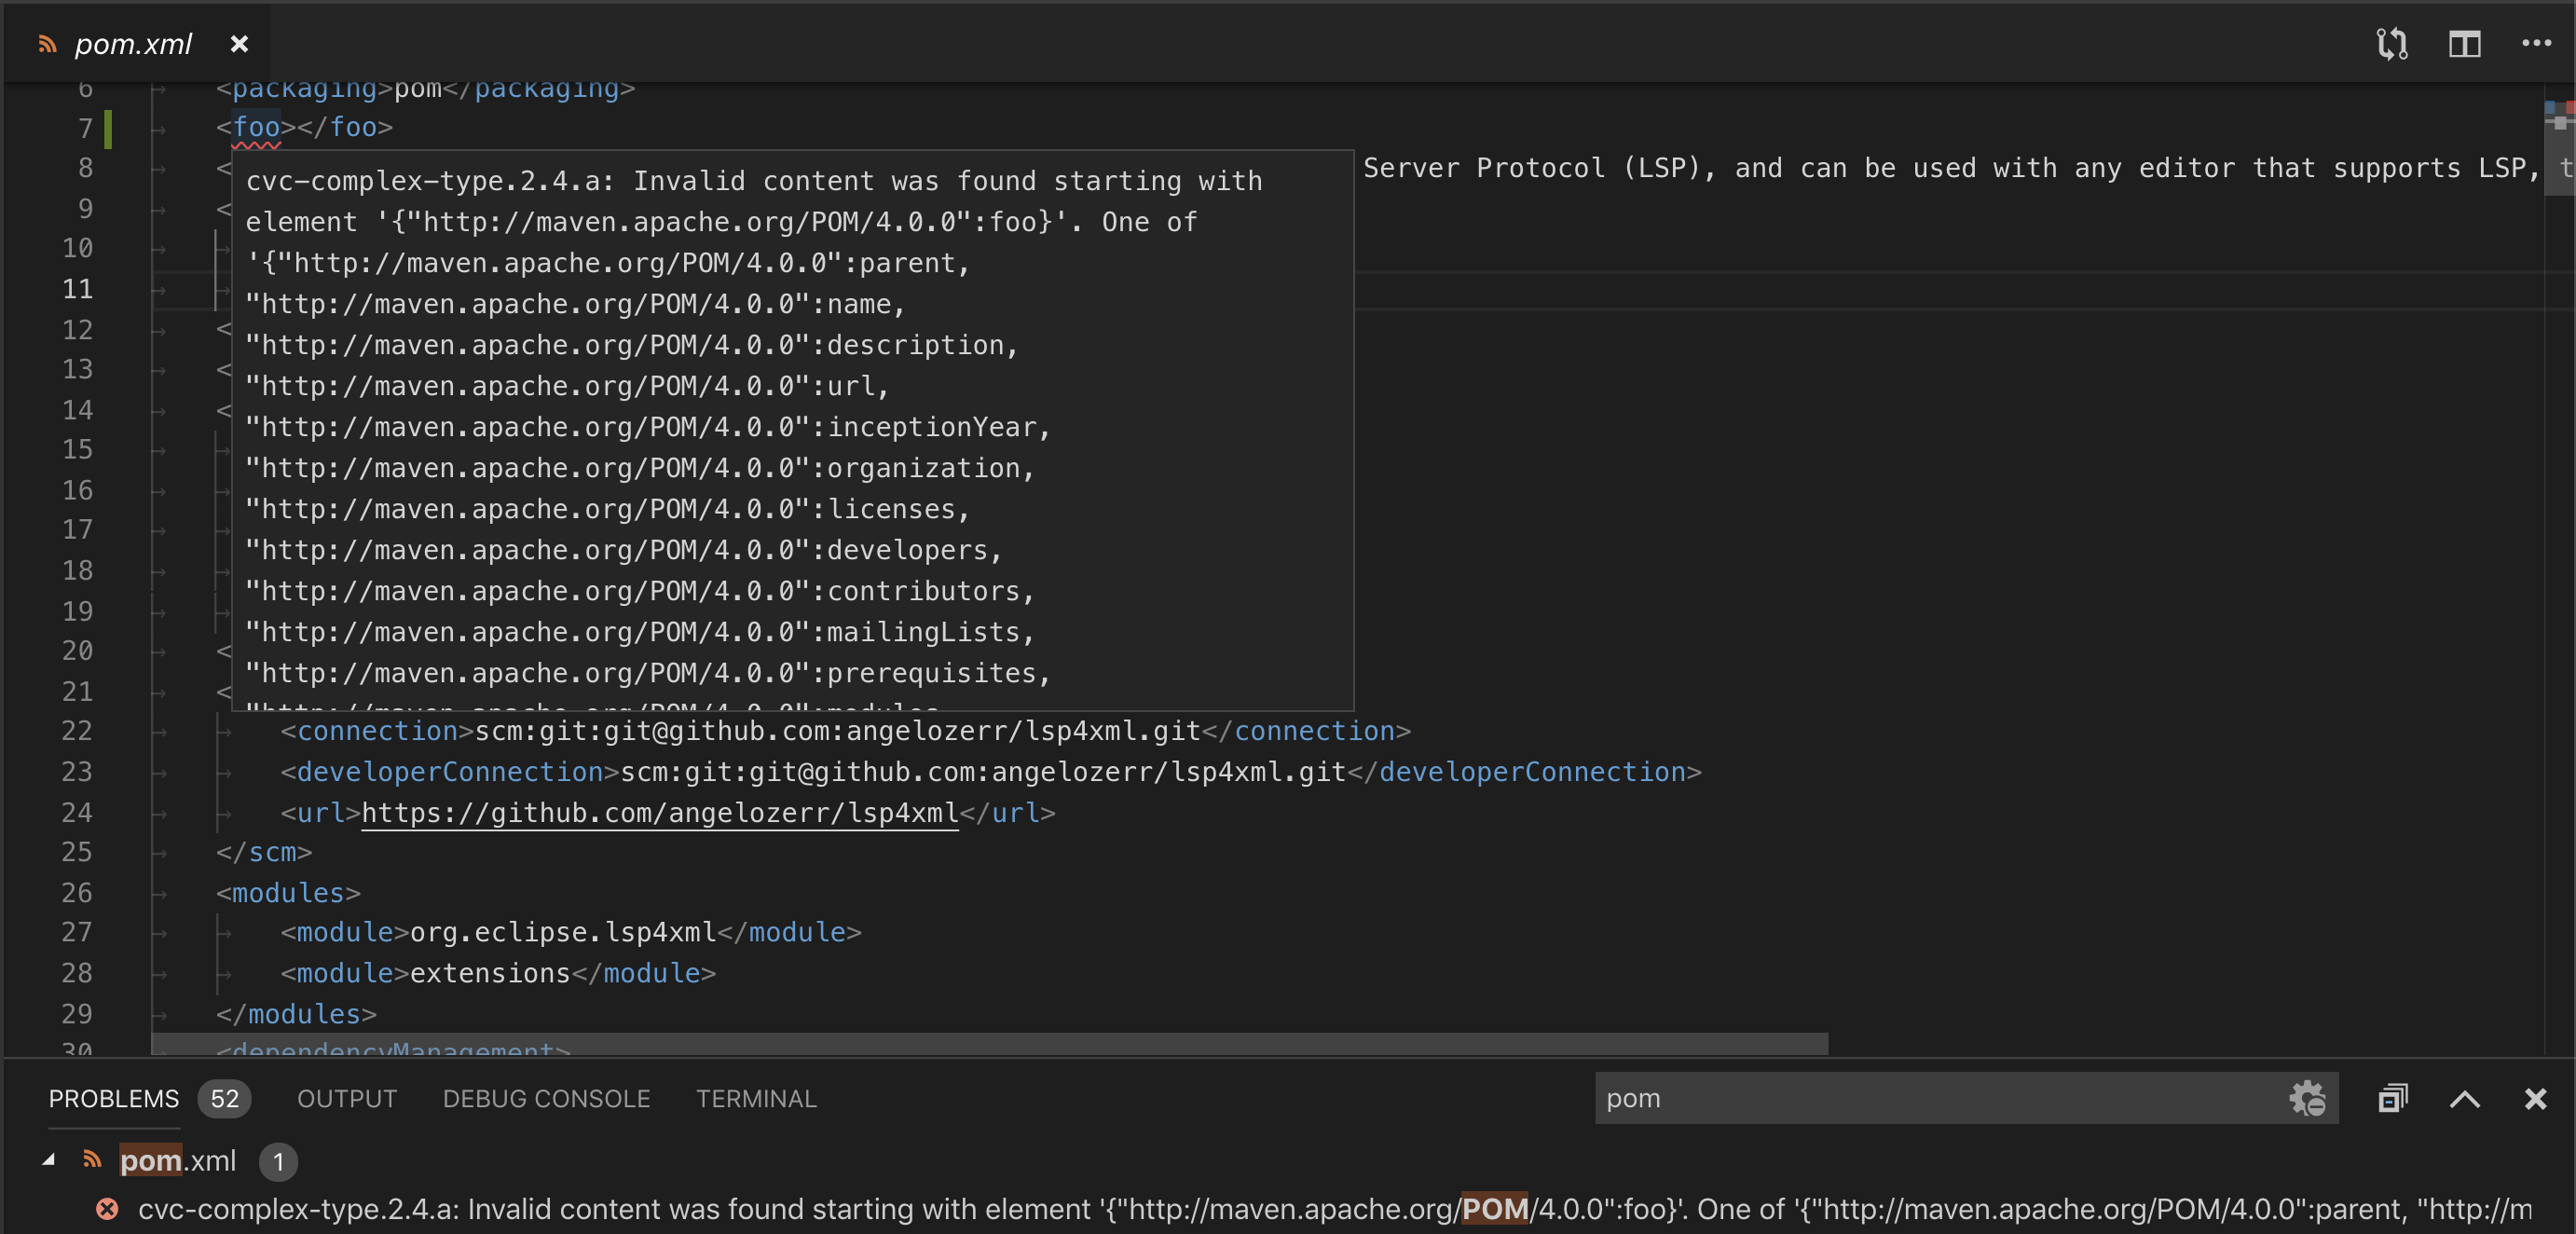This screenshot has width=2576, height=1234.
Task: Click the pom.xml file icon in problems list
Action: click(x=92, y=1160)
